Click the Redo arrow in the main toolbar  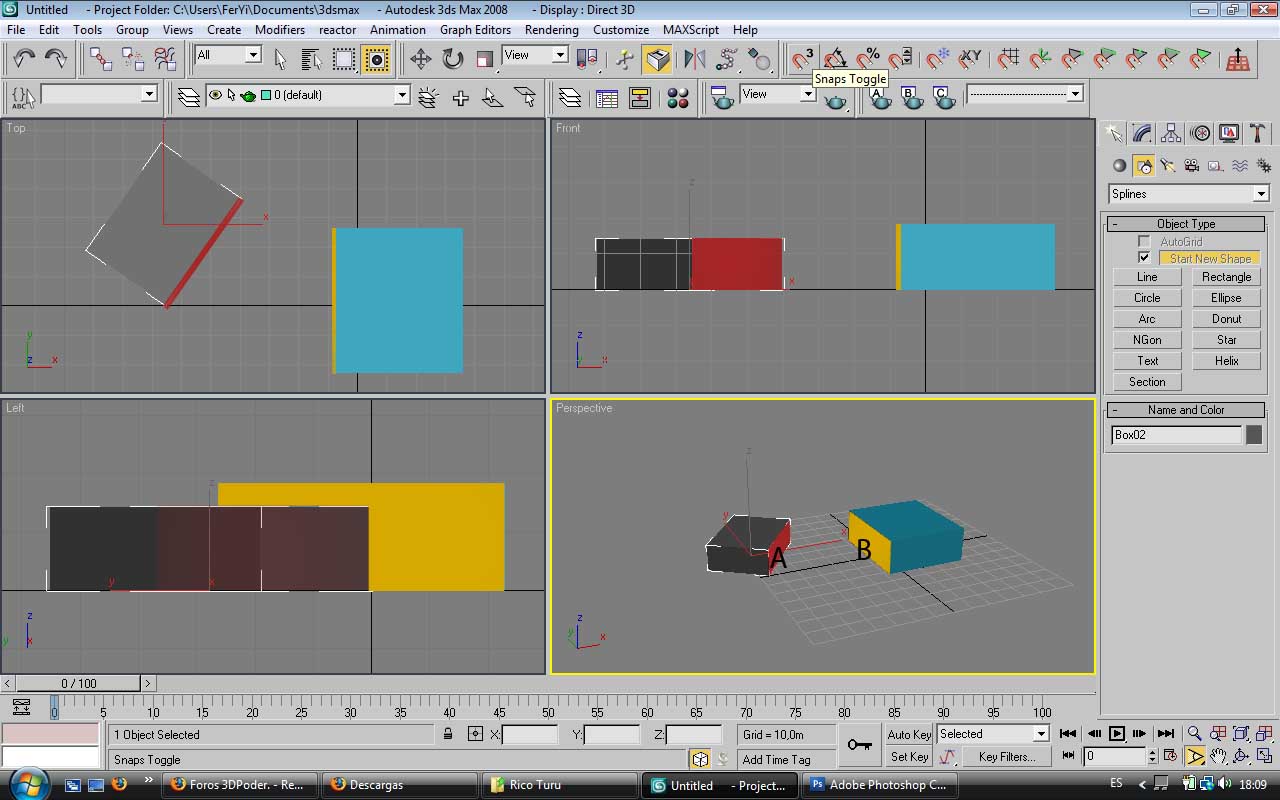(x=56, y=59)
